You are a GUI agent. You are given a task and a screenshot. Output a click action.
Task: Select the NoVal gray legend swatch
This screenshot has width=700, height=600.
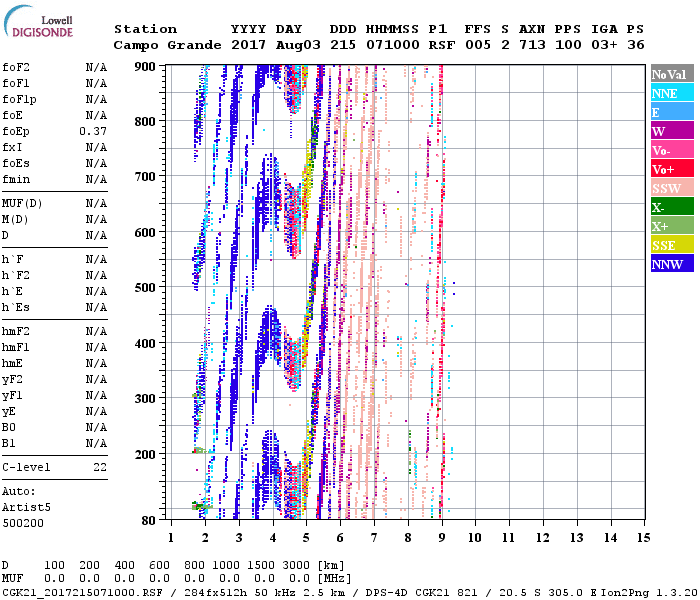tap(672, 74)
